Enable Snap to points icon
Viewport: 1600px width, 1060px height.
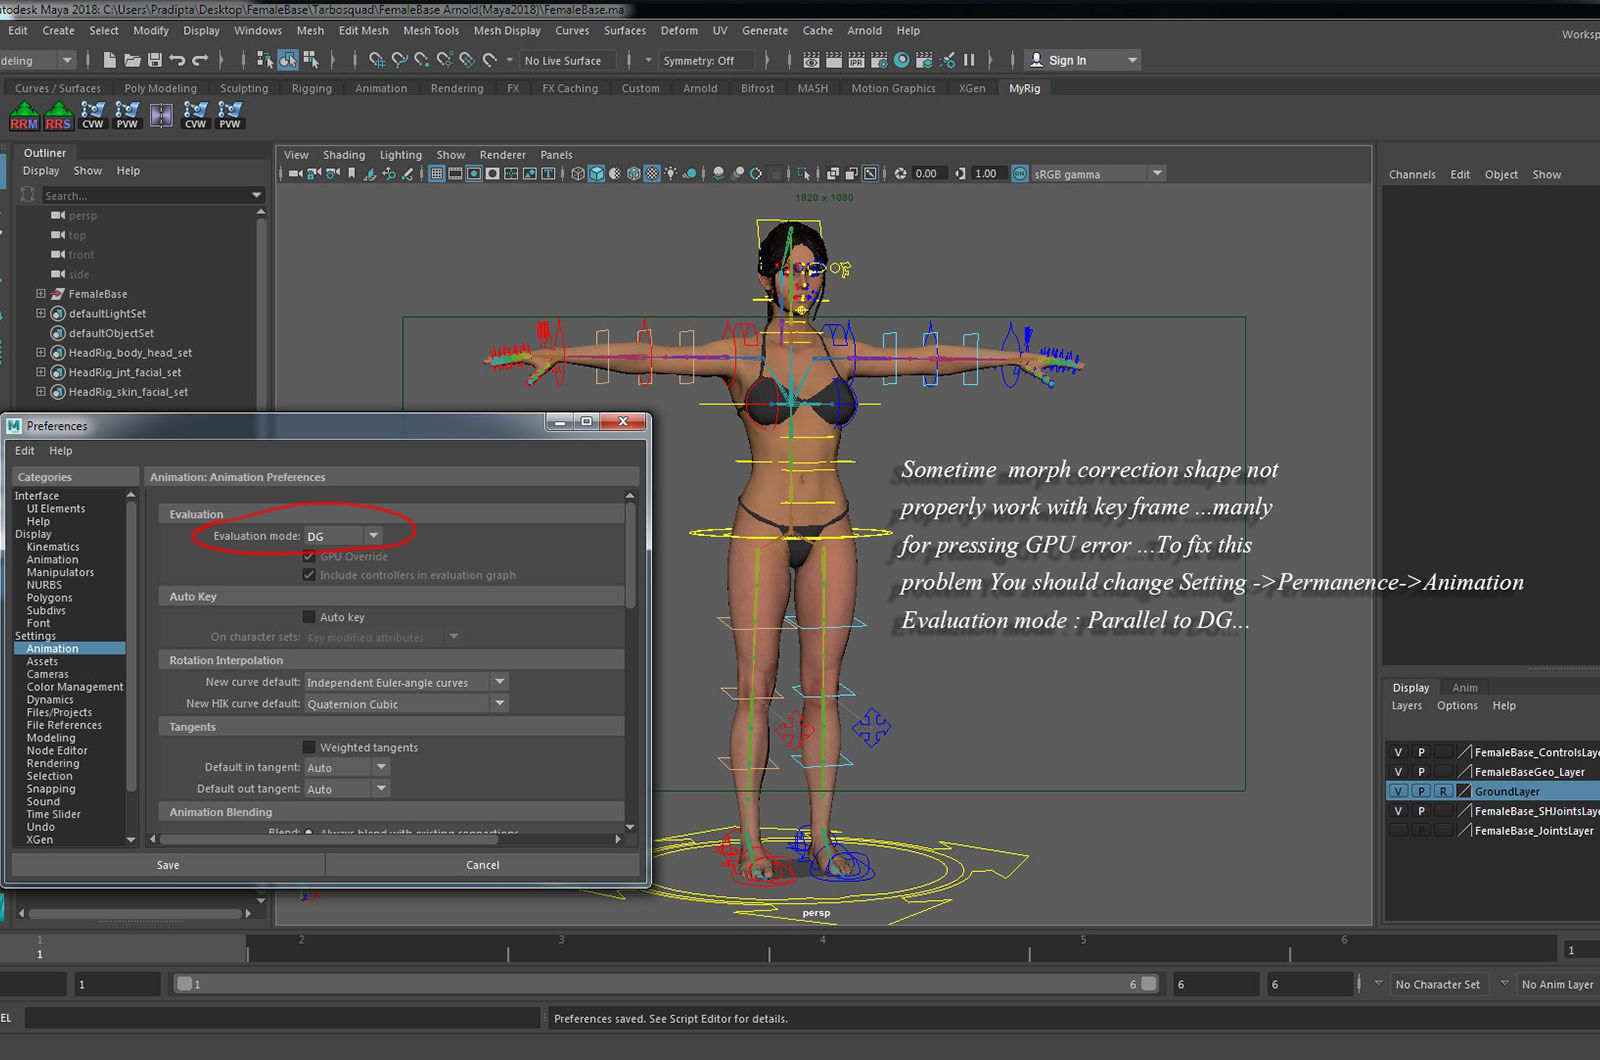[x=422, y=60]
